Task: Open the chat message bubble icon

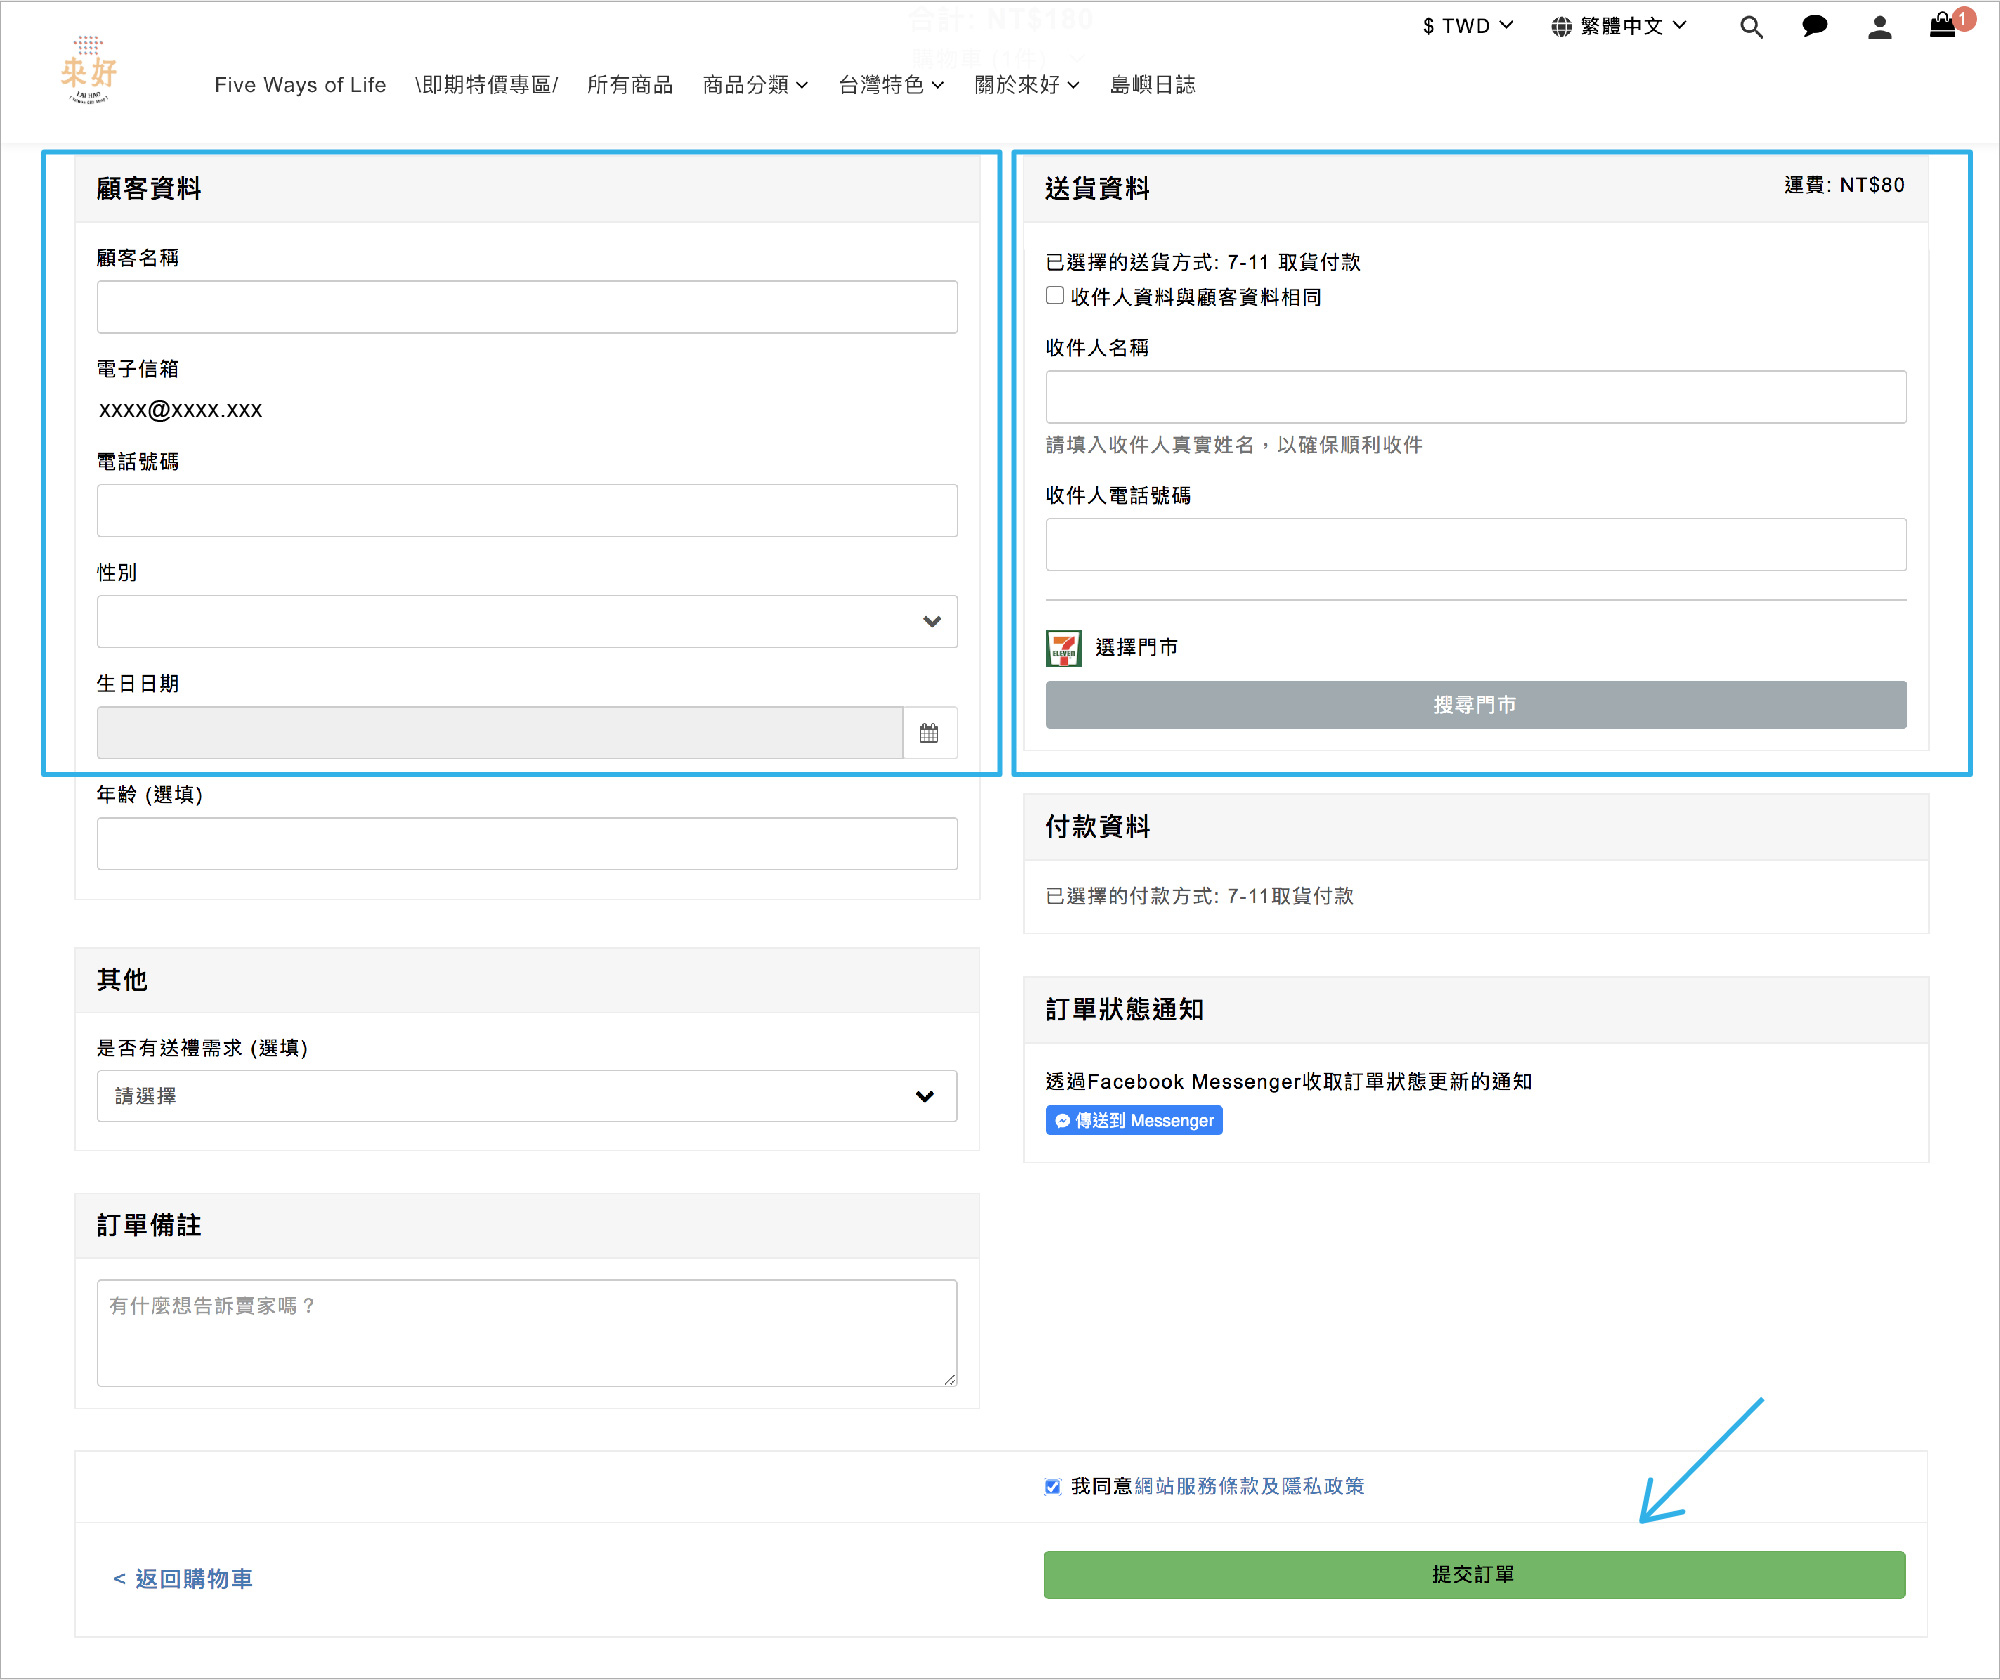Action: pos(1814,27)
